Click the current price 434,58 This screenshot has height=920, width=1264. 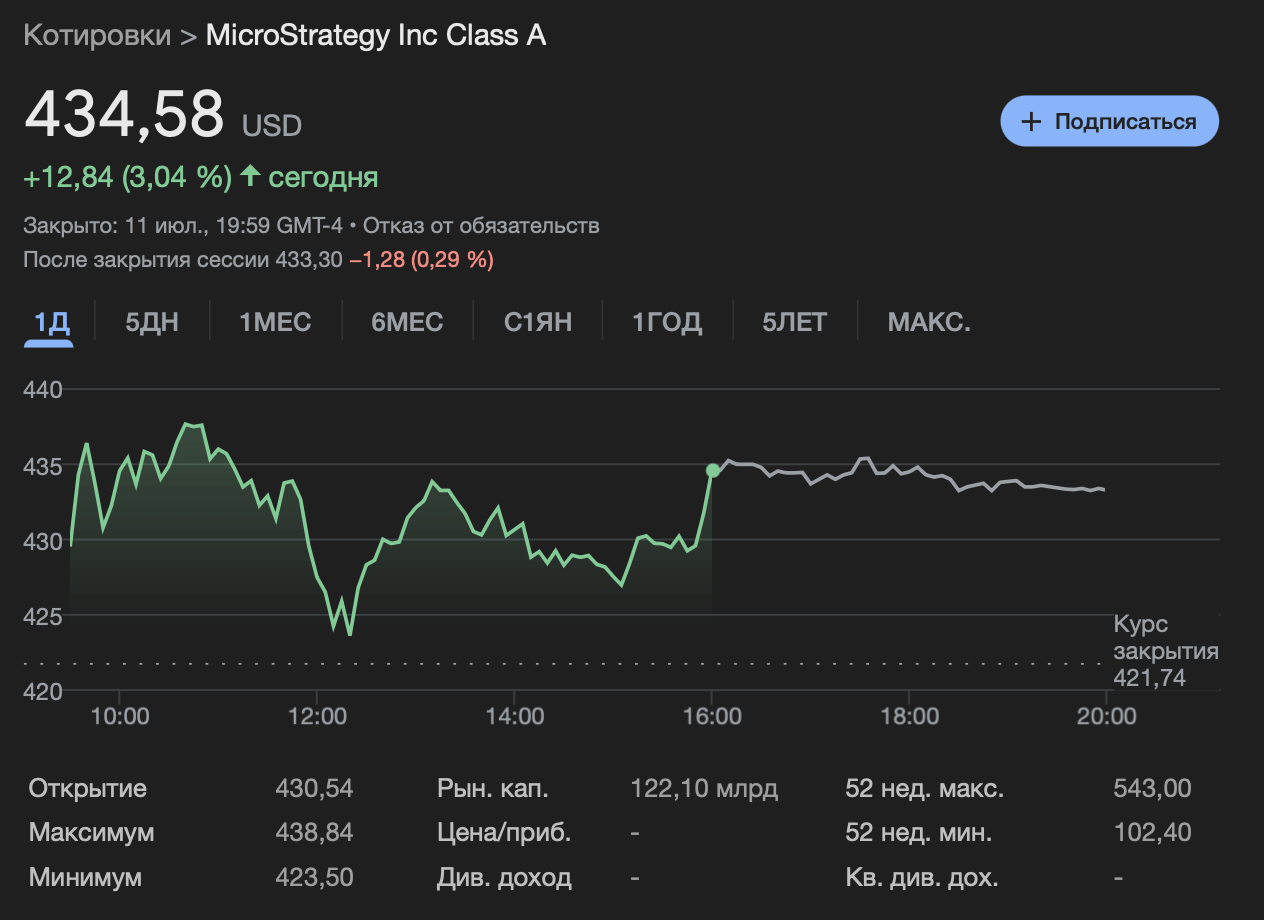coord(124,113)
